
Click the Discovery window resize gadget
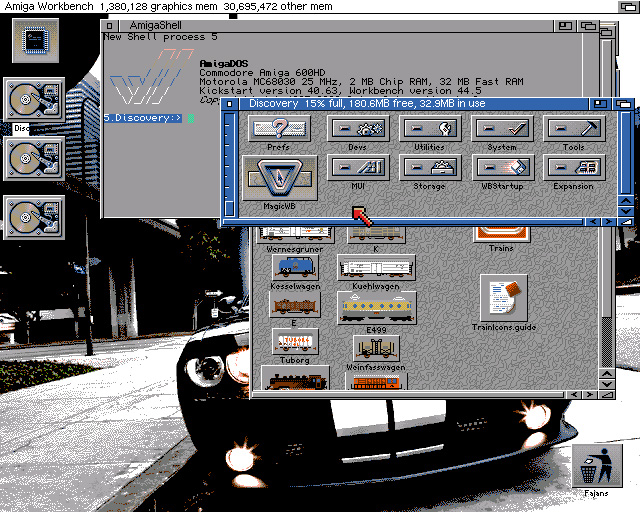click(626, 222)
